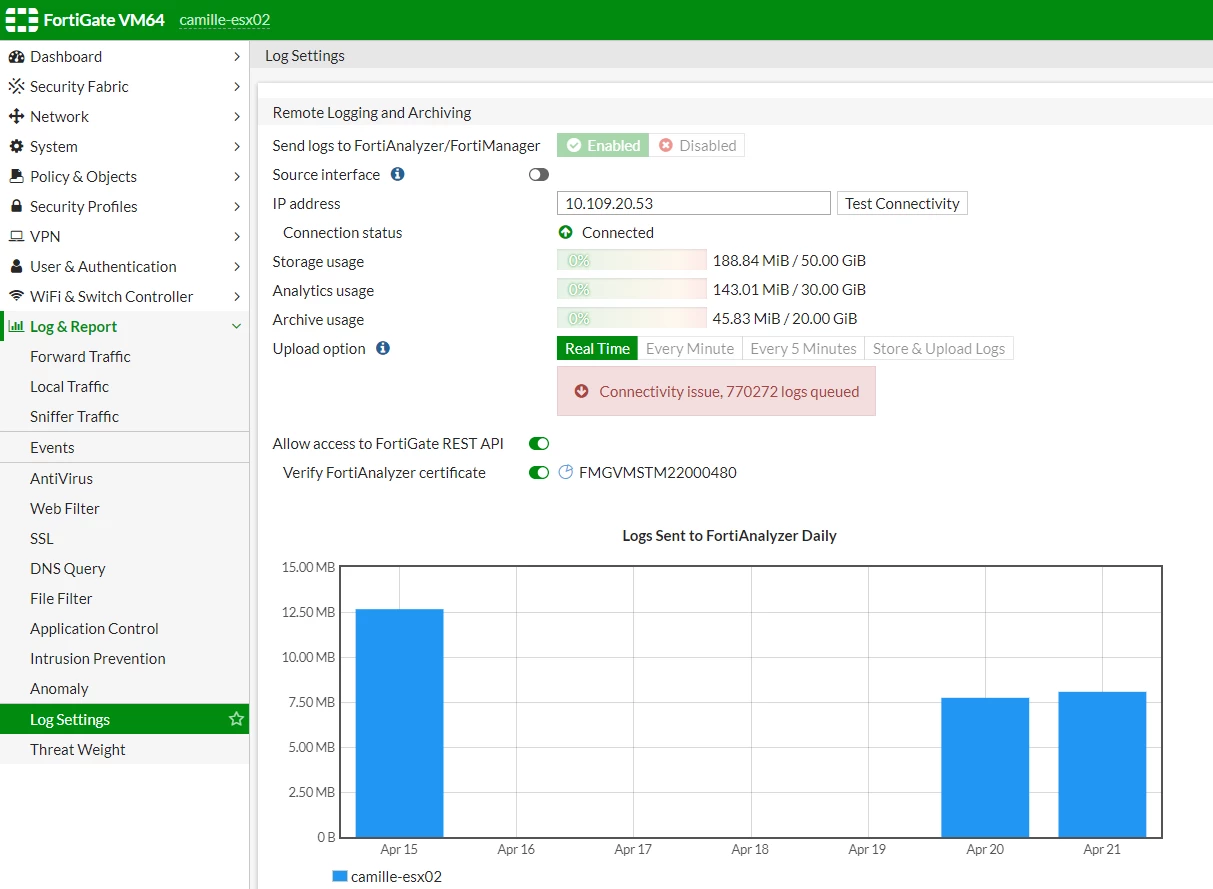Click the WiFi & Switch Controller icon

tap(16, 297)
